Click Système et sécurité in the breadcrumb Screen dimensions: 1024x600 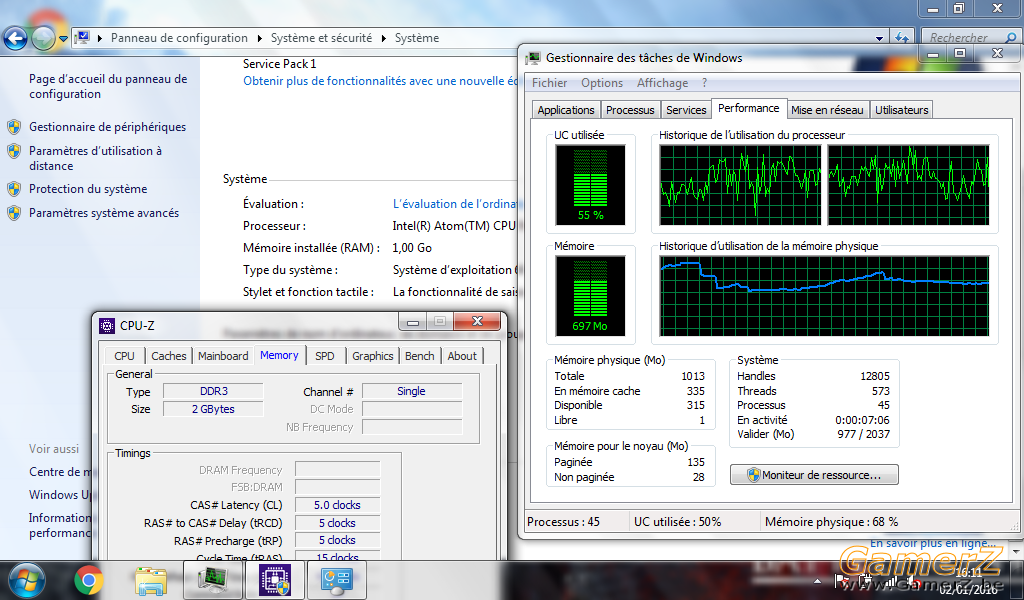coord(321,38)
